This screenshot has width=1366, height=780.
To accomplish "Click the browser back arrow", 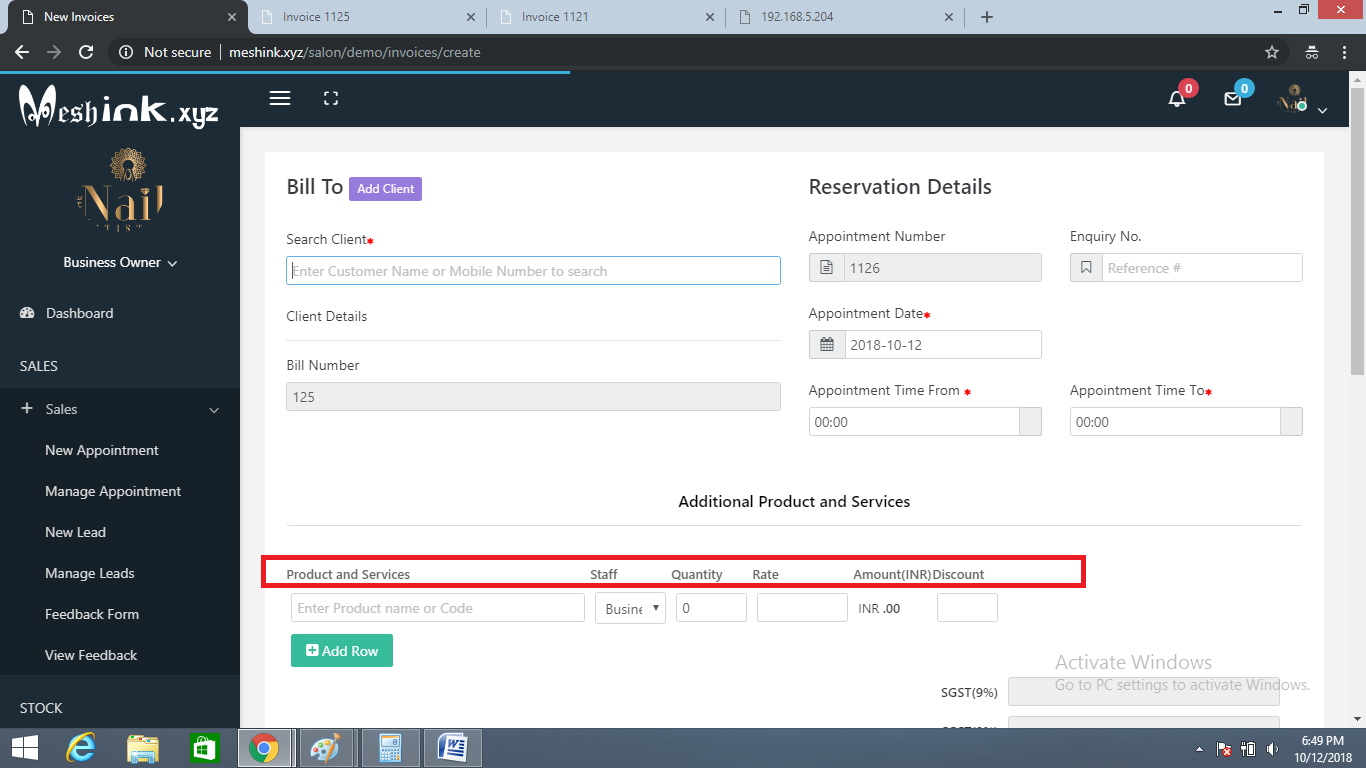I will pos(22,52).
